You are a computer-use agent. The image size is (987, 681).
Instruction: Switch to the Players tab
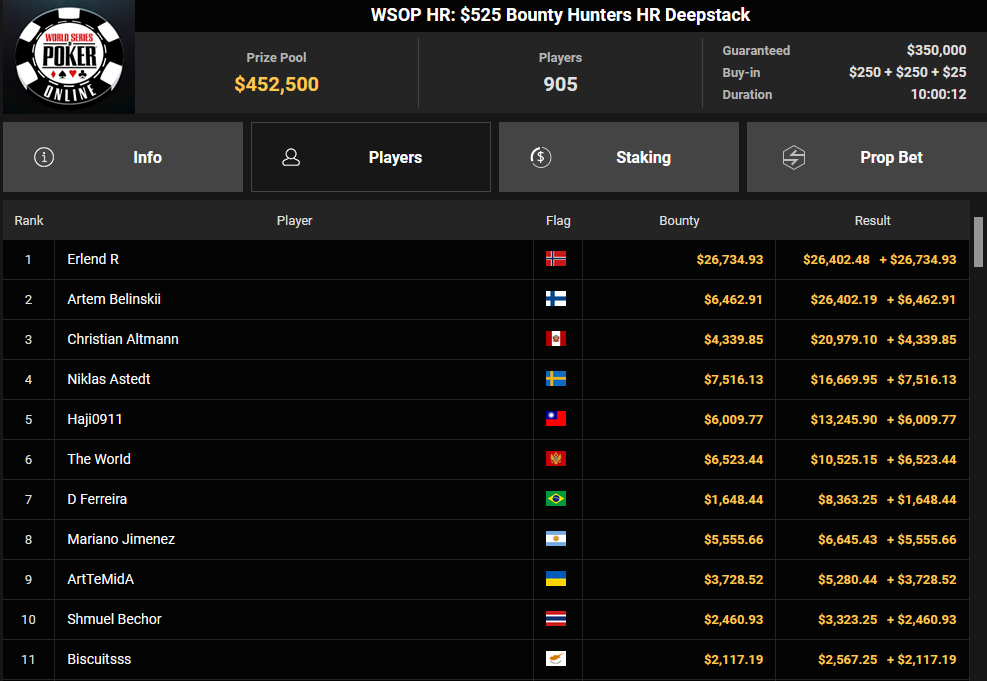371,157
